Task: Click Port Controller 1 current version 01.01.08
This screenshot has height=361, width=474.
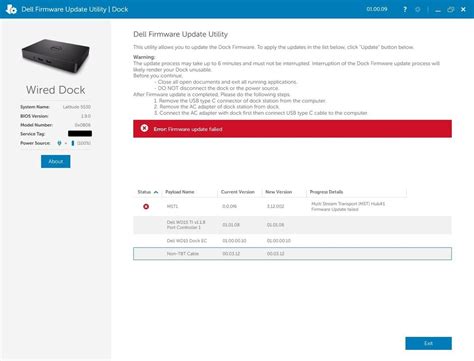Action: [231, 225]
